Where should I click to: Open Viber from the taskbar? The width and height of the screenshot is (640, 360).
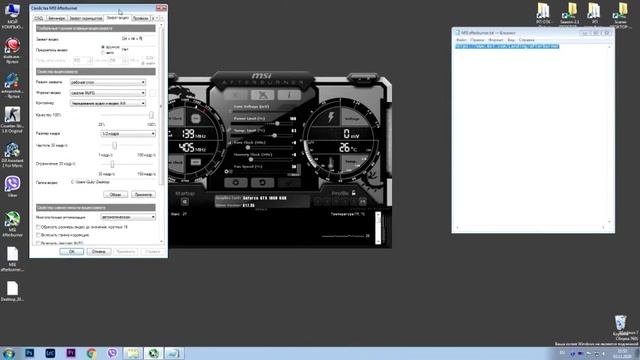tap(112, 353)
